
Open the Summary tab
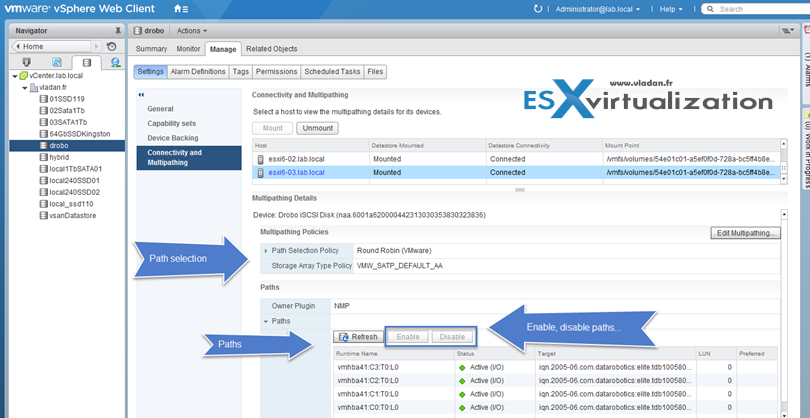pos(151,49)
